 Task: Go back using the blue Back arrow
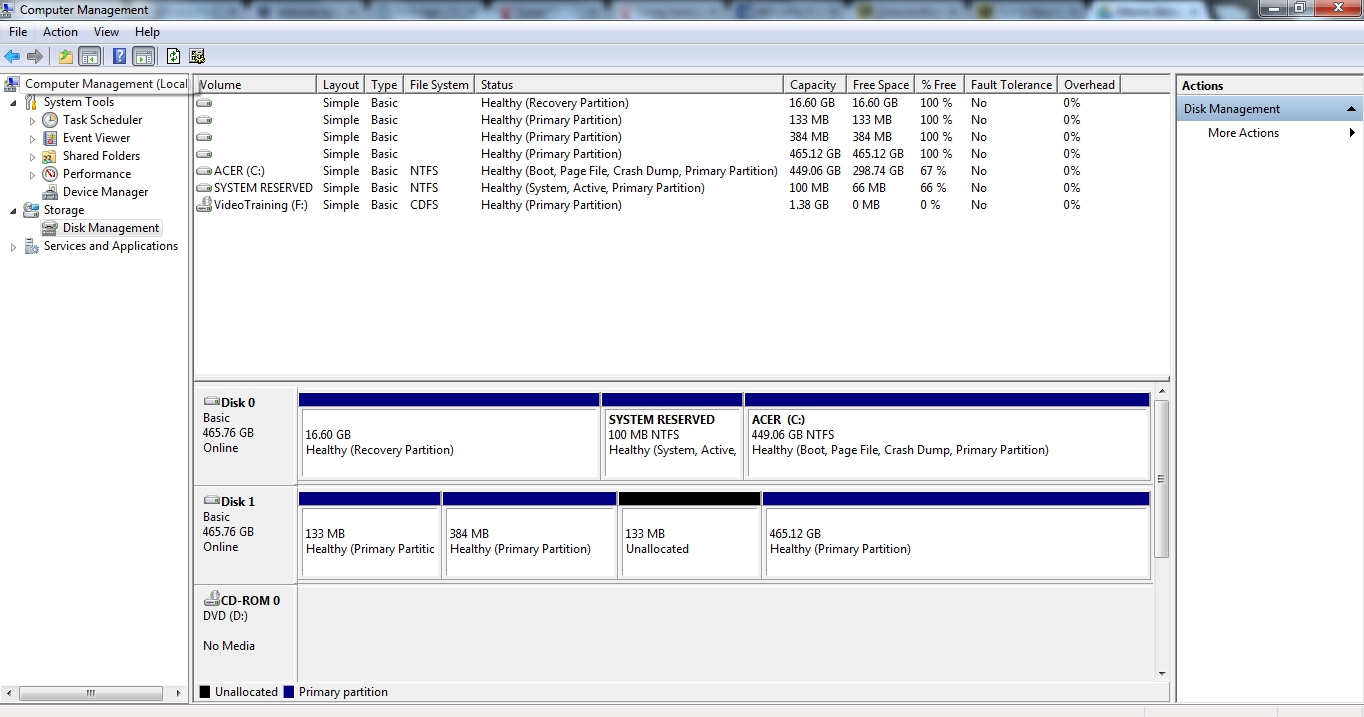[x=12, y=56]
